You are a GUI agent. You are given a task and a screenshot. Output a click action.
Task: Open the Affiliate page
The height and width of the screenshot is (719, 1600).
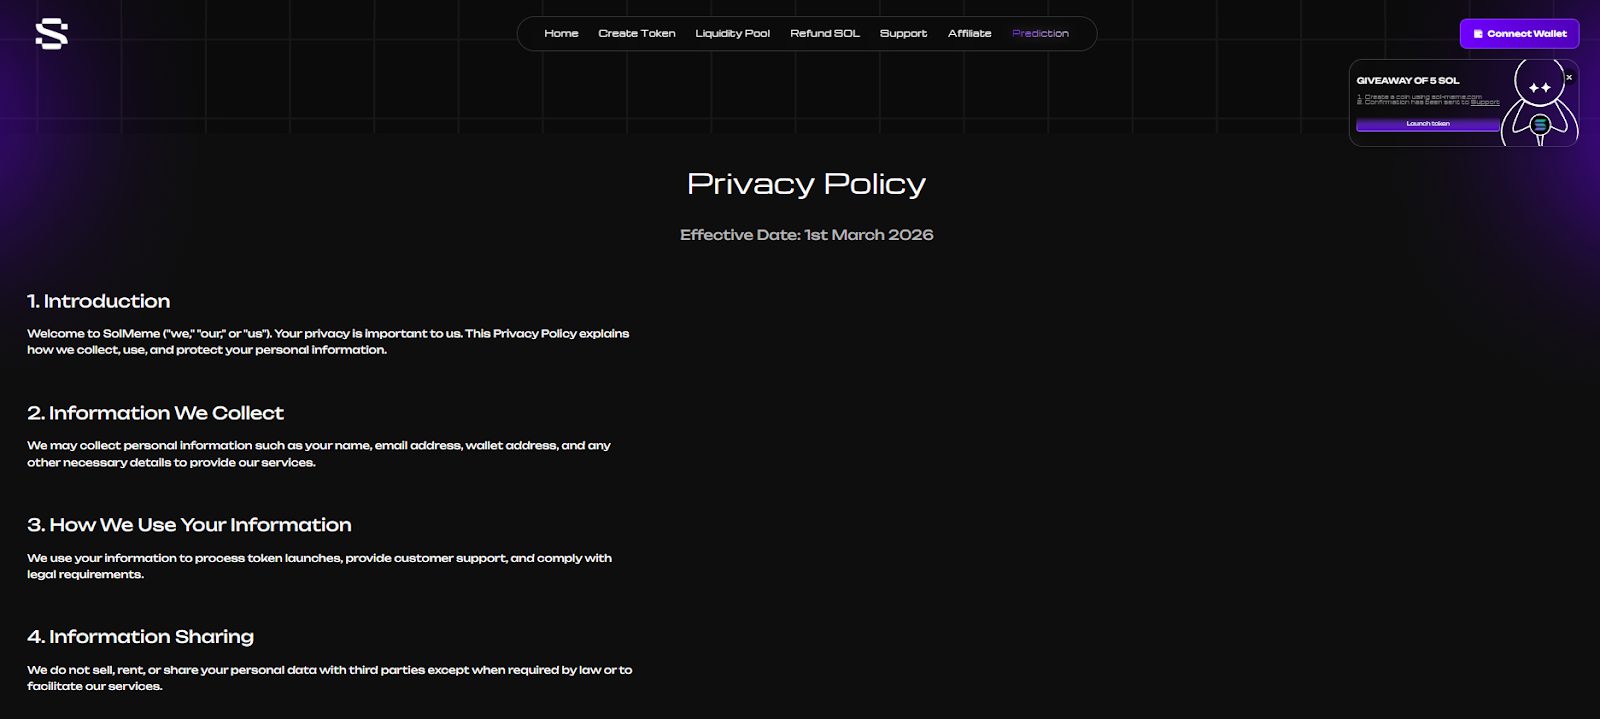pyautogui.click(x=969, y=34)
